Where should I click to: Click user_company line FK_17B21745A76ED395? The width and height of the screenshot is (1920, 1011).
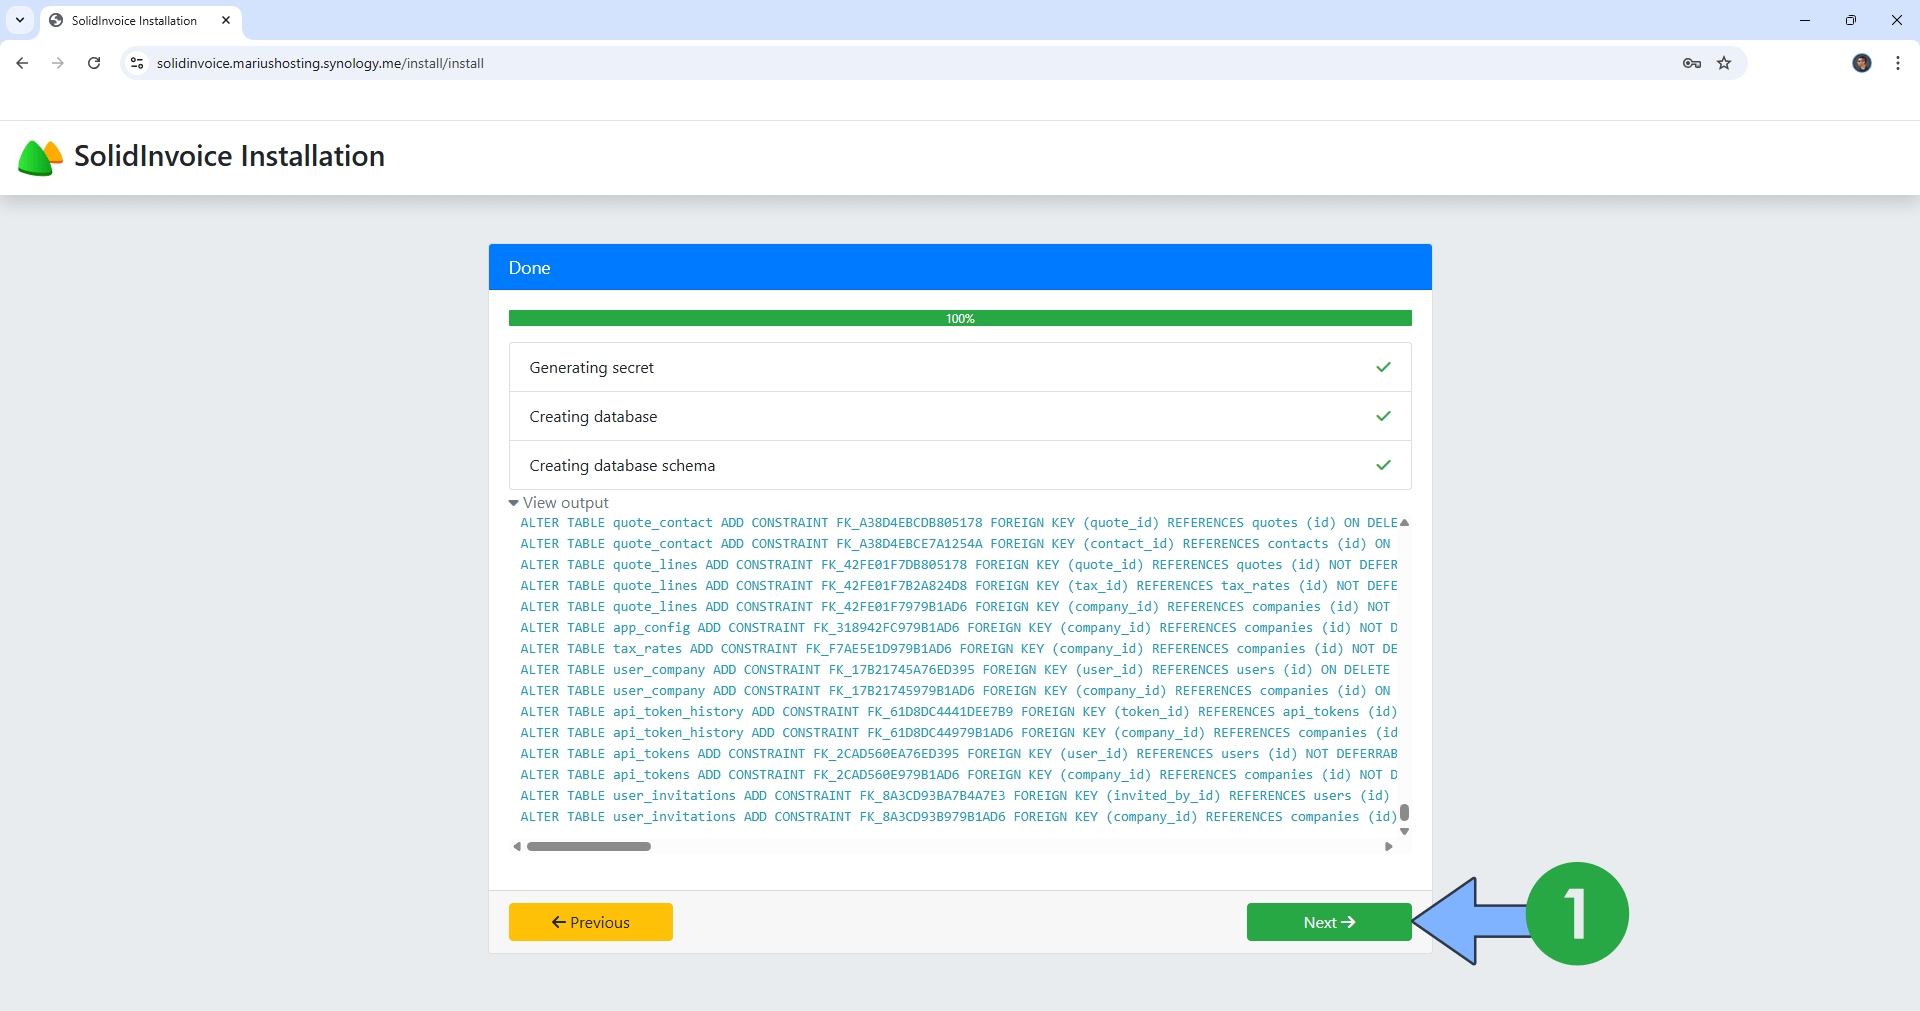click(955, 670)
